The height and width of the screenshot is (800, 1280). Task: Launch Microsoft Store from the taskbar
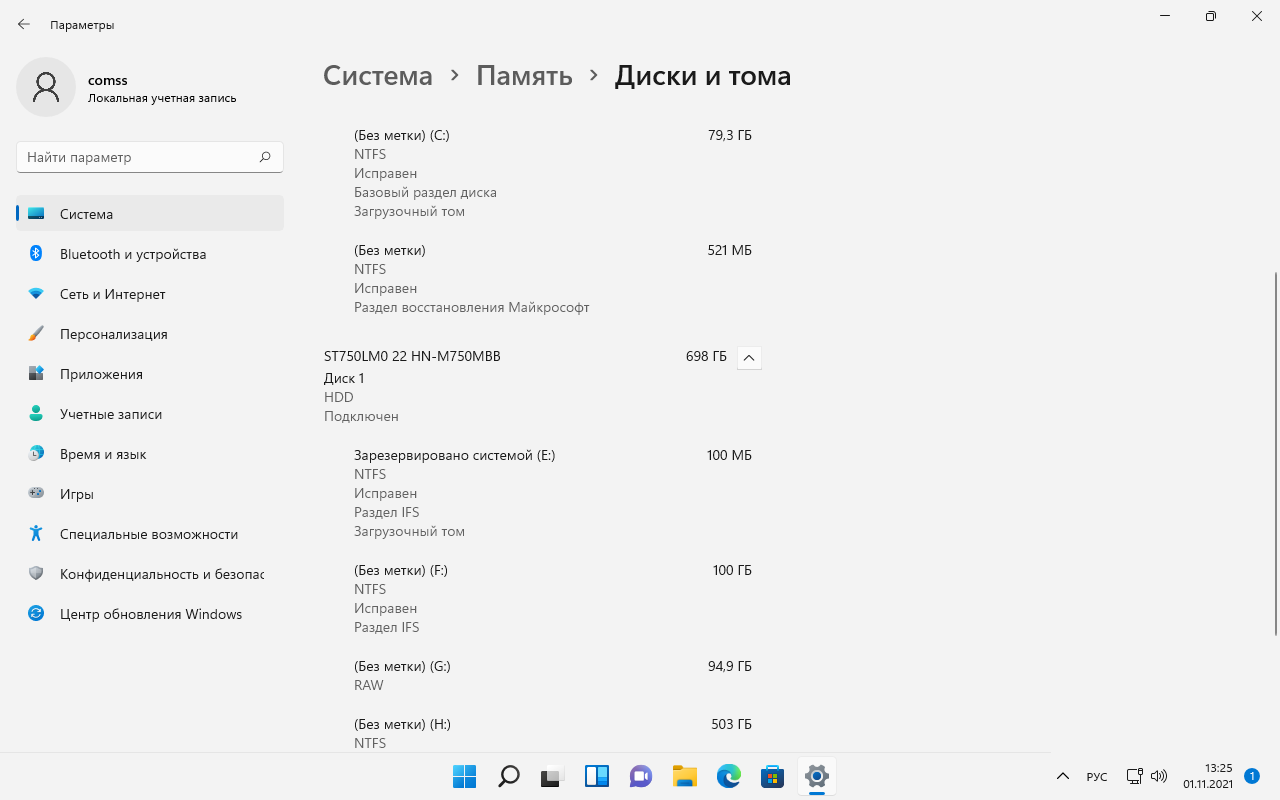click(772, 776)
